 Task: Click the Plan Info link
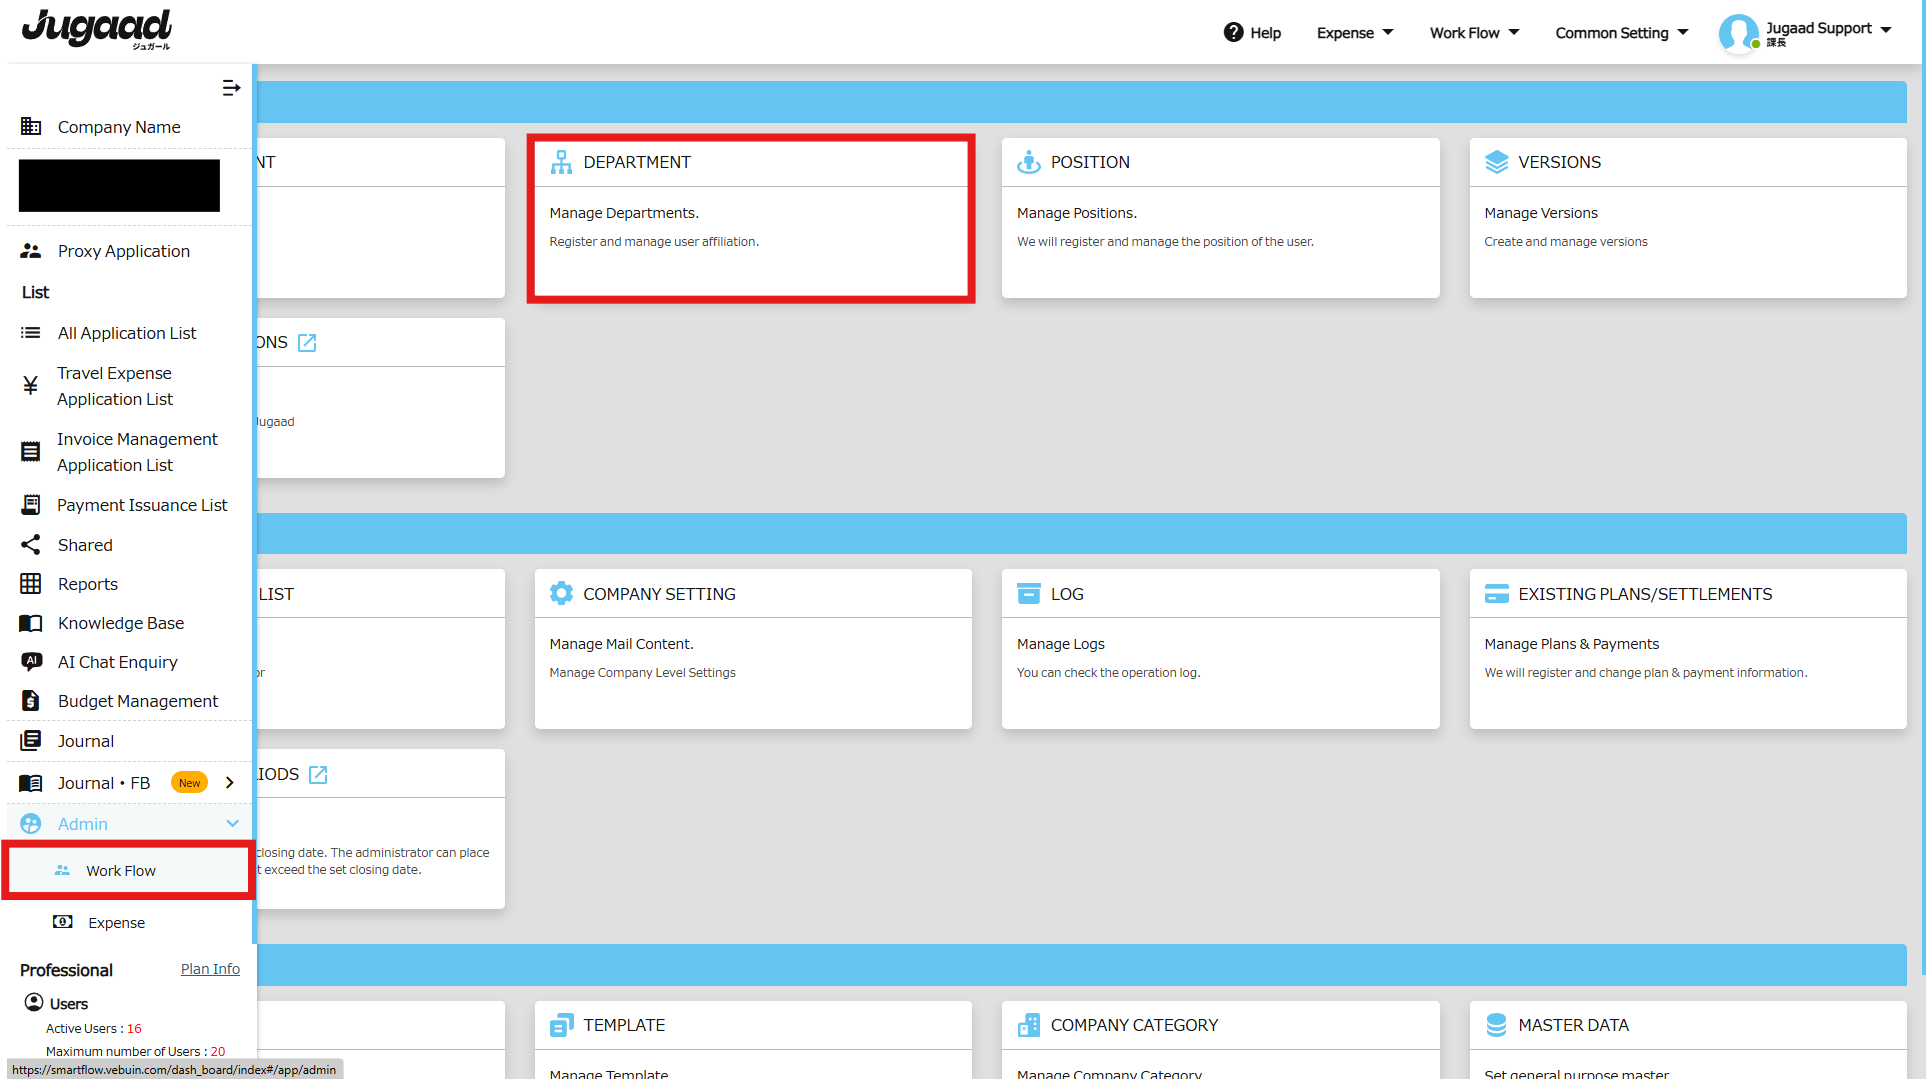click(210, 969)
